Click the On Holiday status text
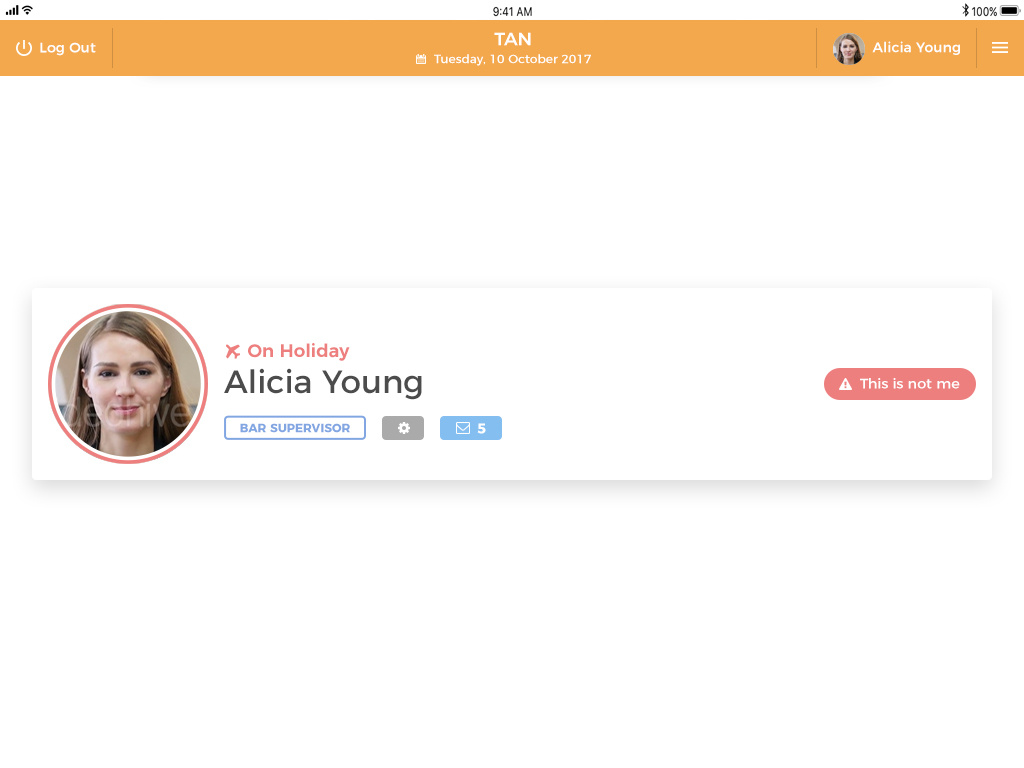Image resolution: width=1024 pixels, height=768 pixels. (x=298, y=351)
